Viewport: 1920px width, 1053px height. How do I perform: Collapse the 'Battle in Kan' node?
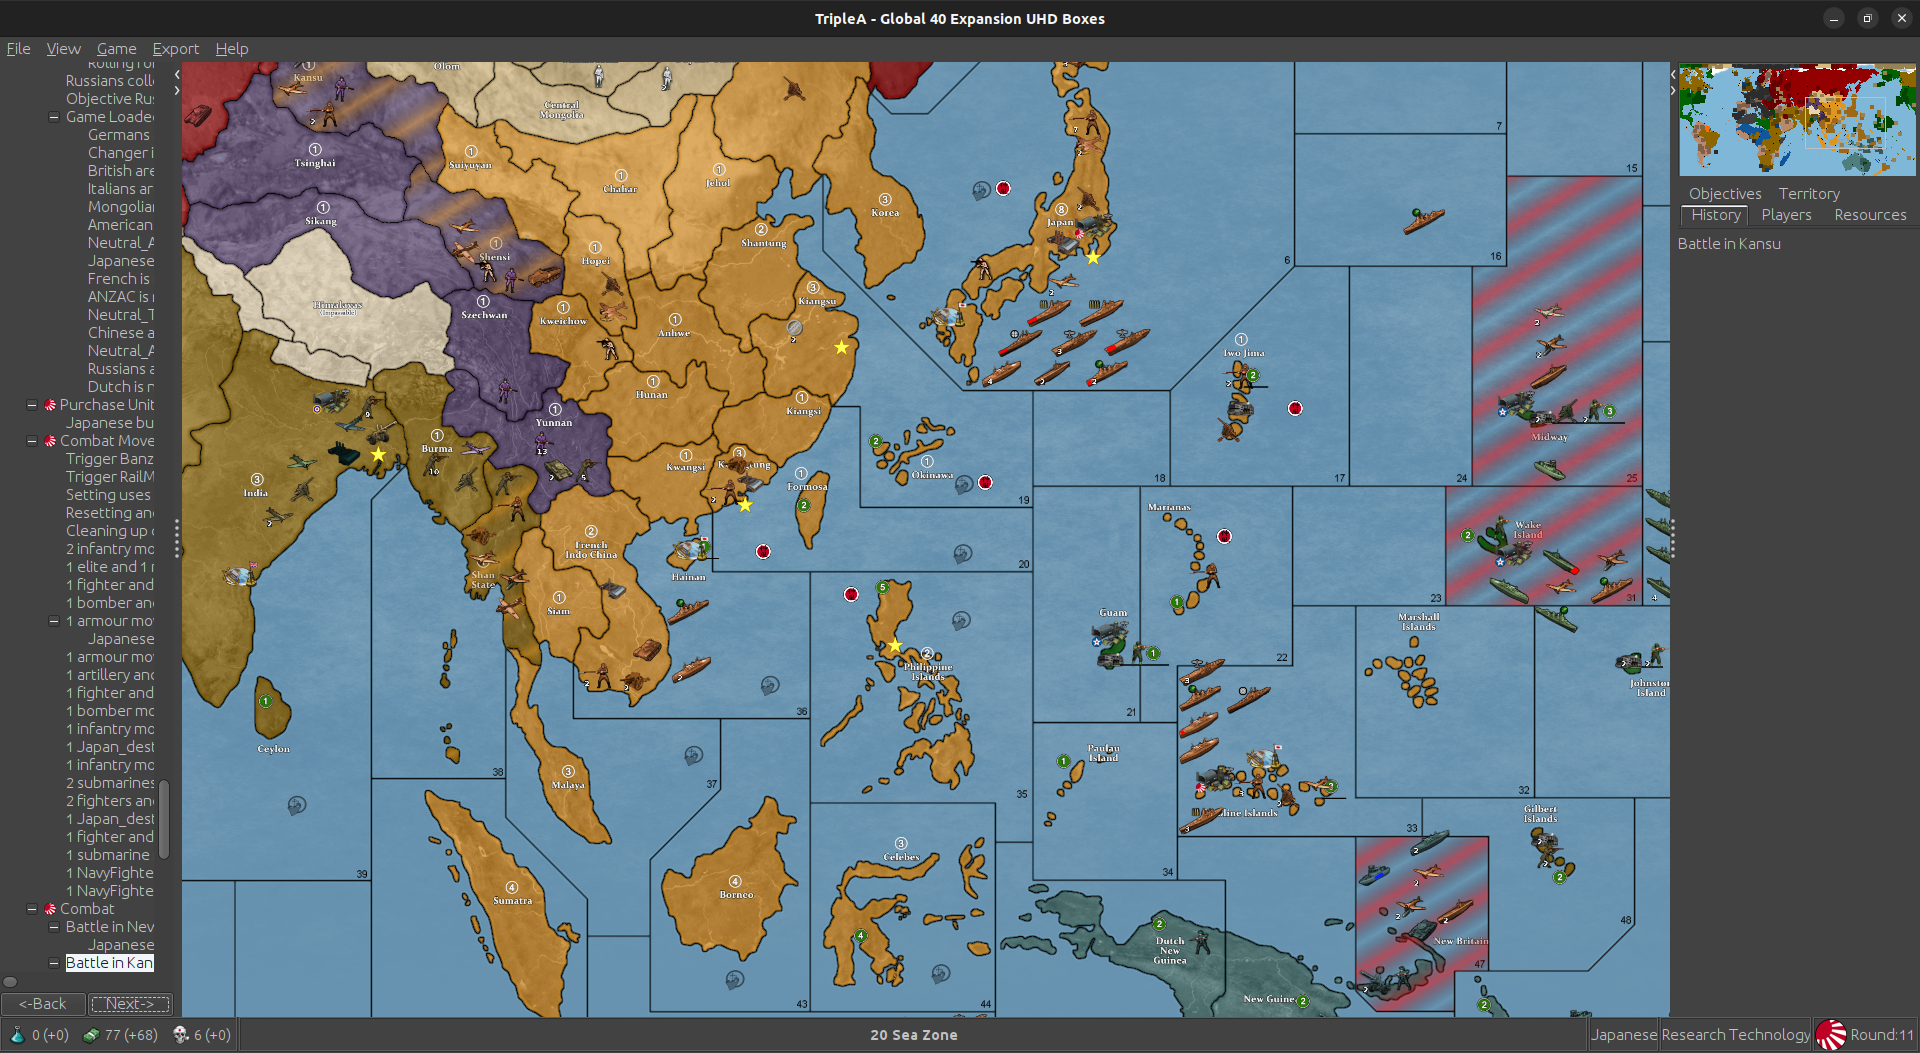tap(54, 963)
